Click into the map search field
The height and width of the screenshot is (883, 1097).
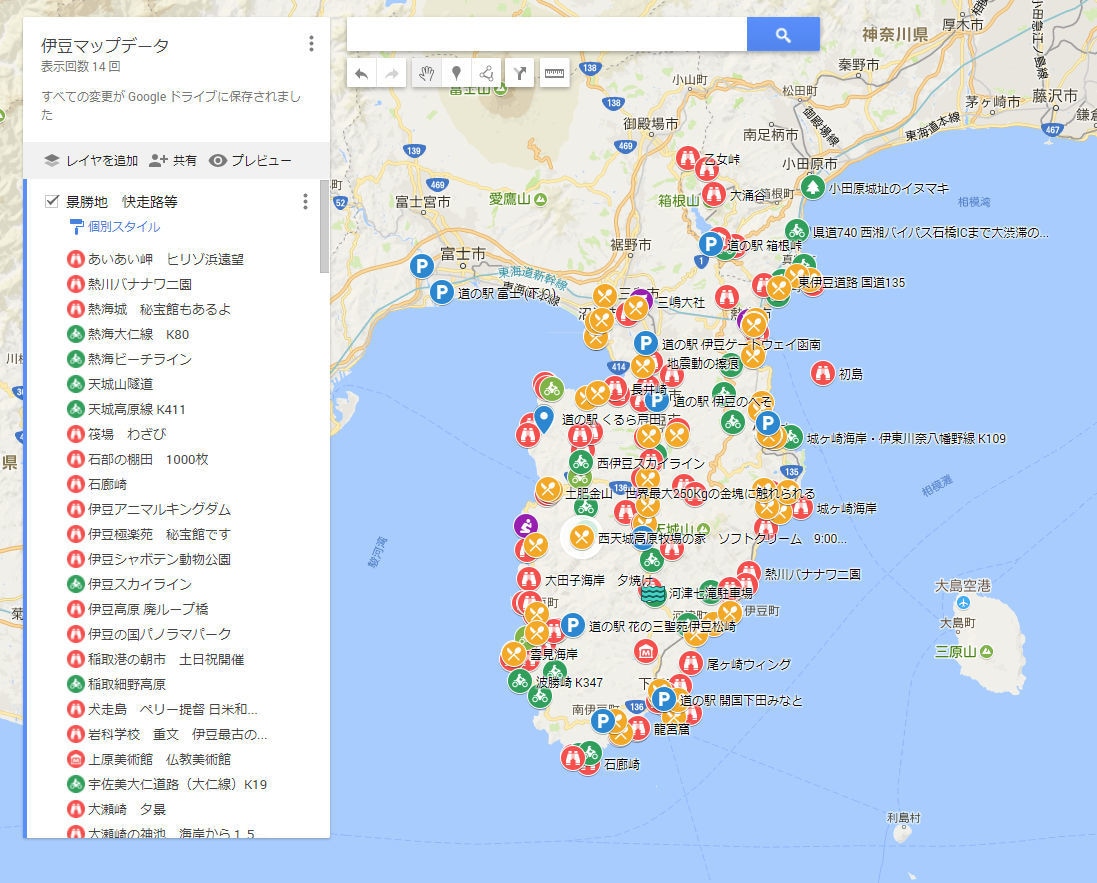(547, 34)
